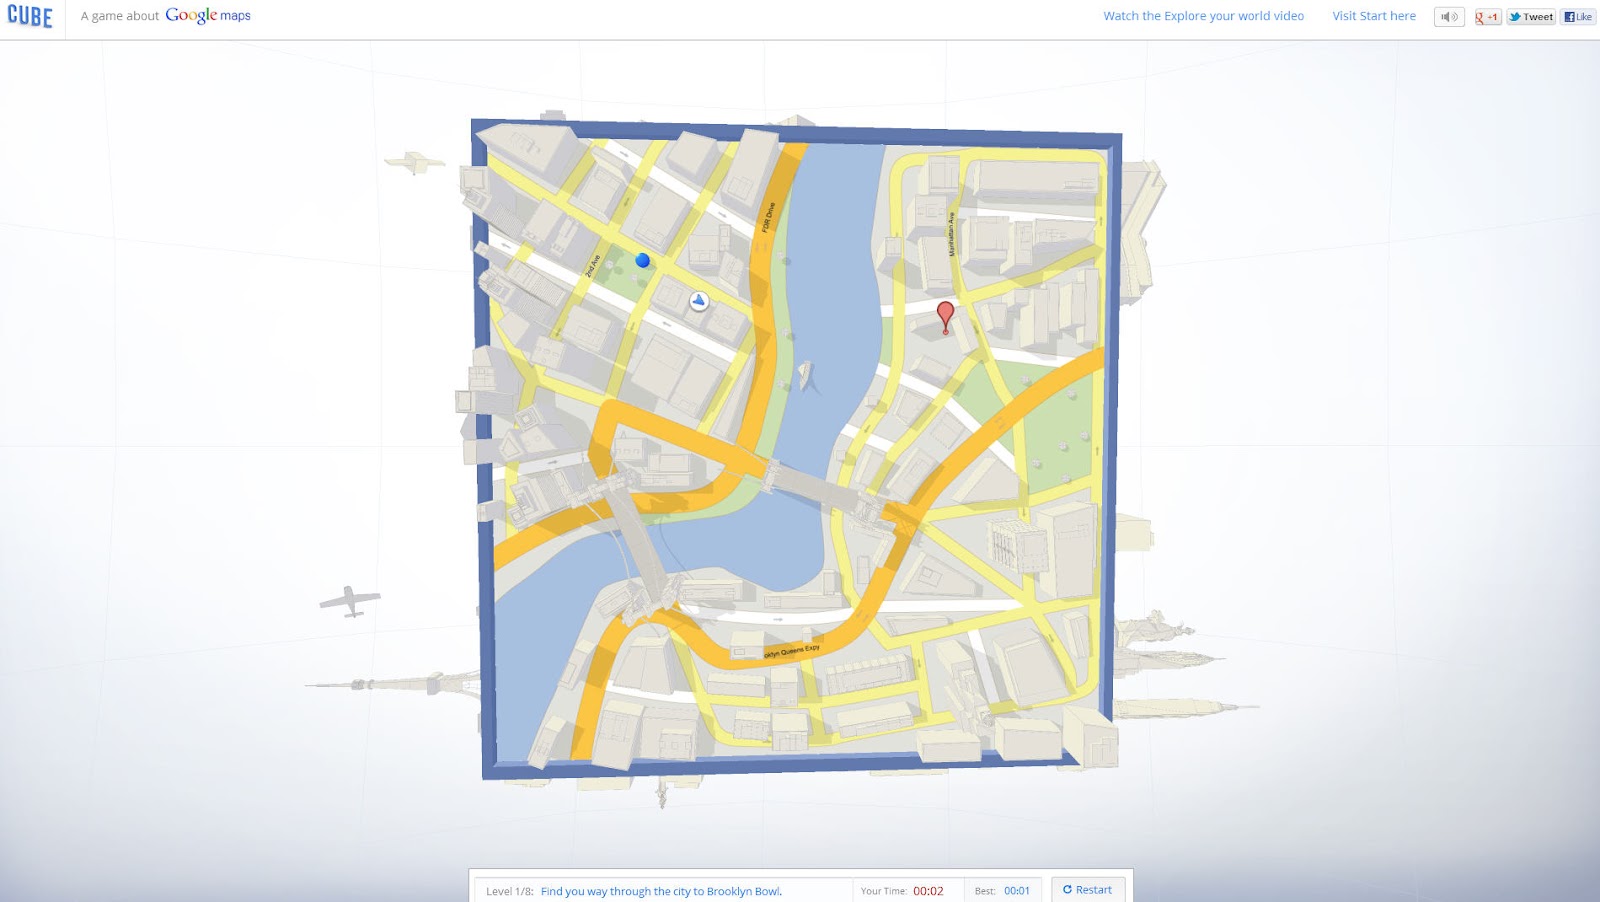This screenshot has height=902, width=1600.
Task: Click the blue player marble on the map
Action: click(642, 259)
